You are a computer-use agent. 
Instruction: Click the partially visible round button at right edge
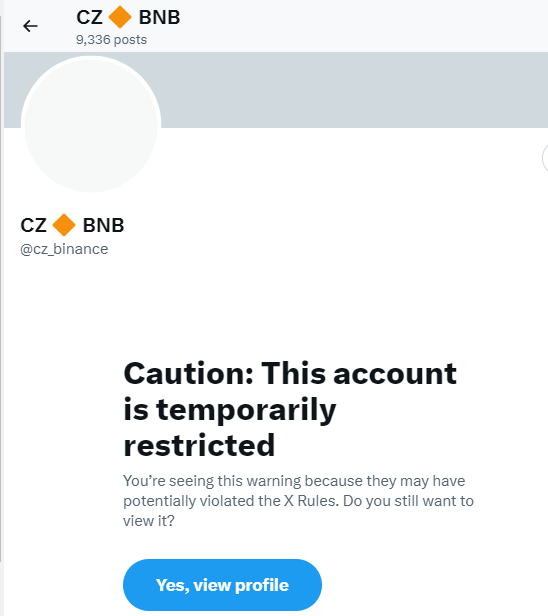click(545, 158)
